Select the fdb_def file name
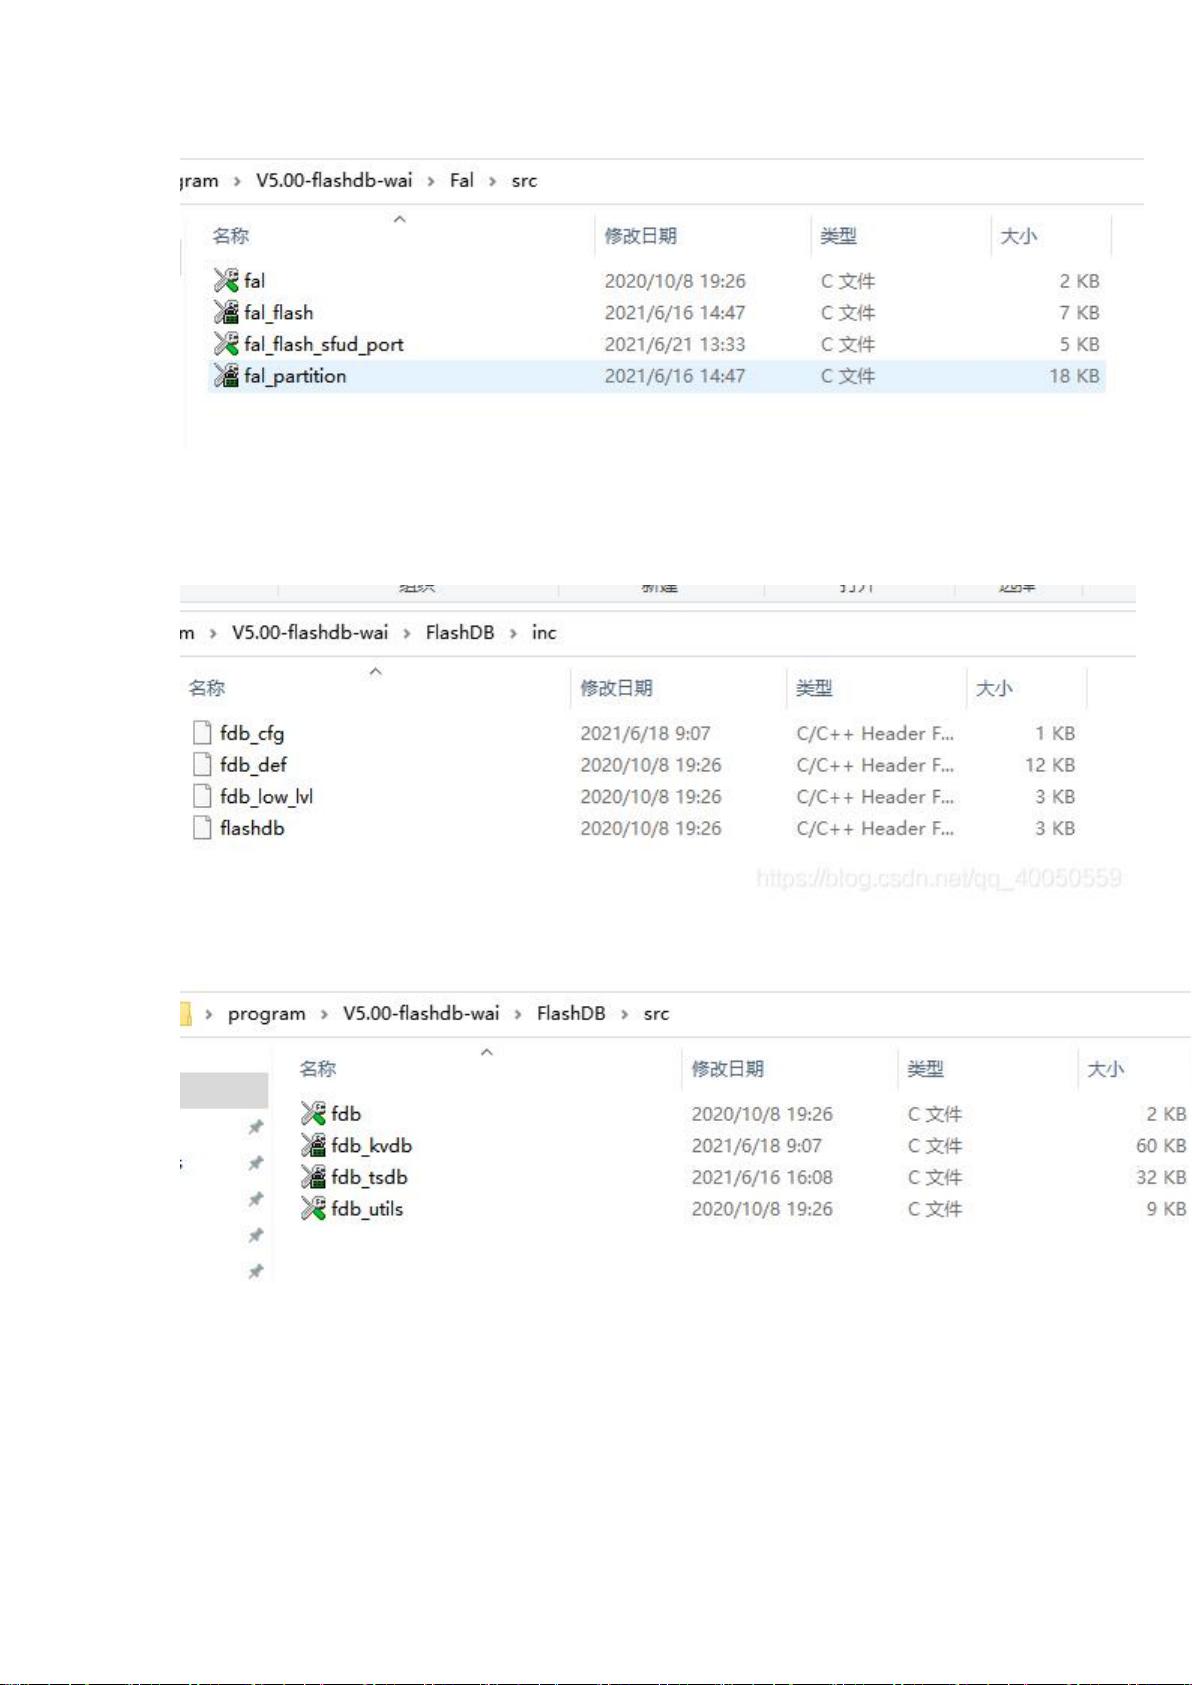Viewport: 1192px width, 1685px height. pyautogui.click(x=253, y=765)
